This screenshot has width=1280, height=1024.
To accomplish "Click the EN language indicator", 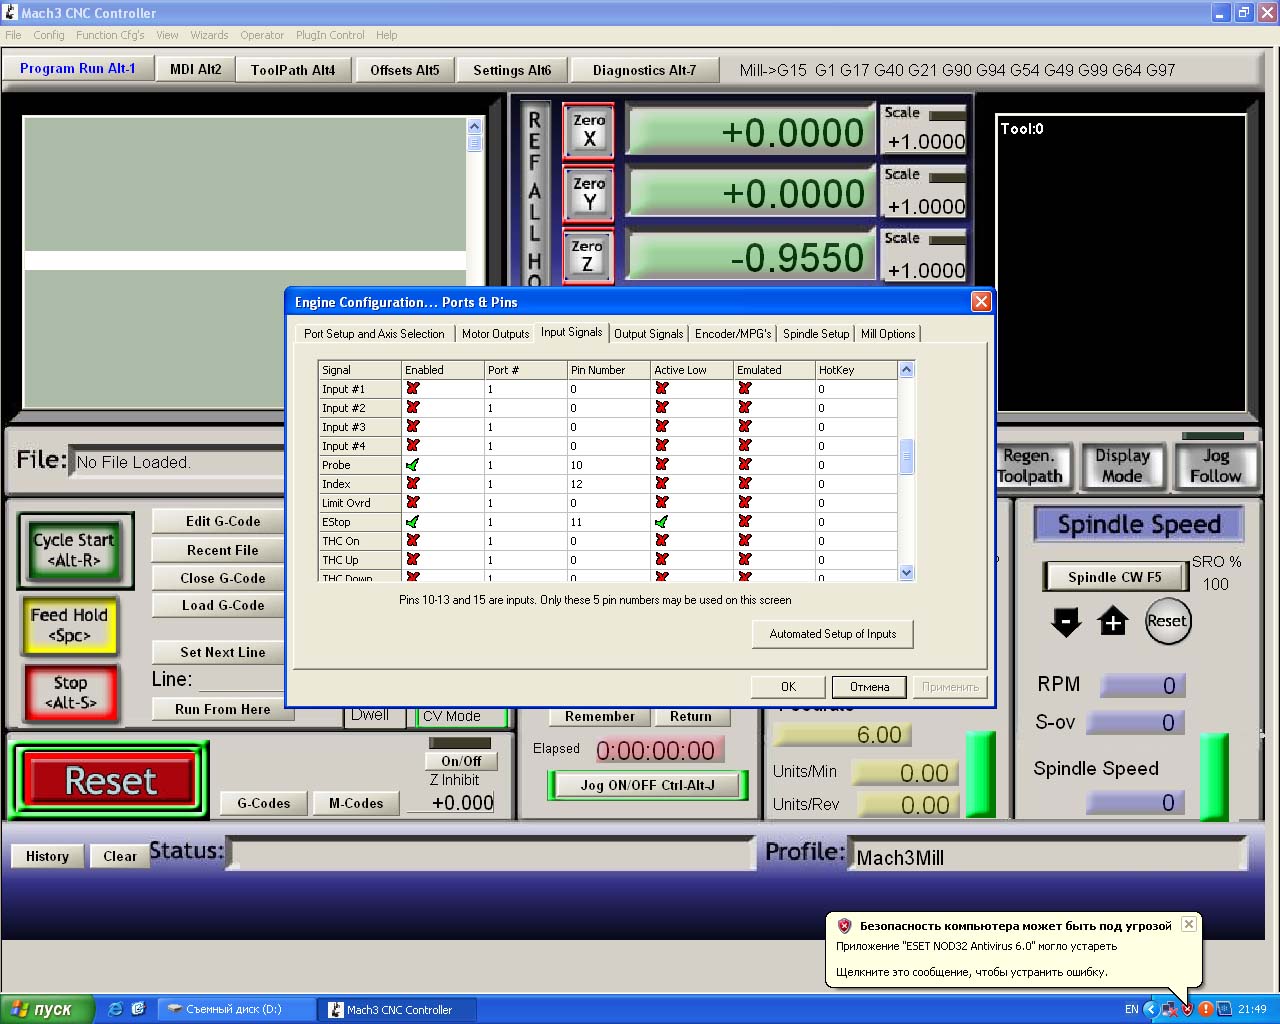I will coord(1132,1009).
